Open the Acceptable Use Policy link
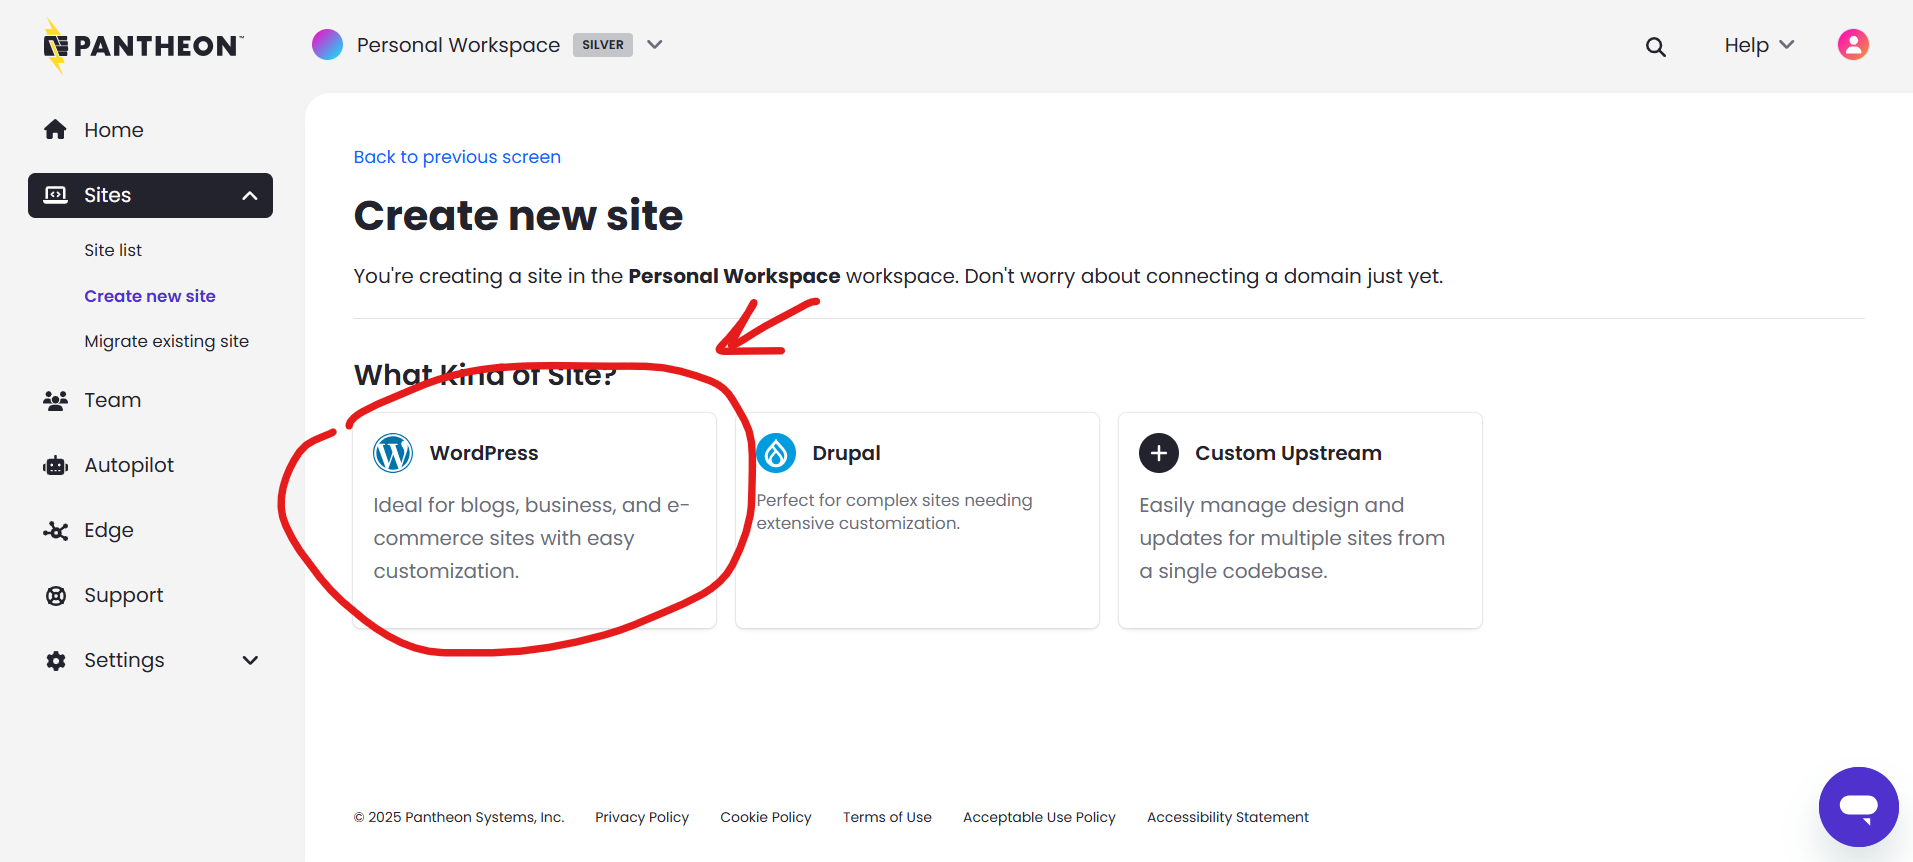 pos(1039,817)
